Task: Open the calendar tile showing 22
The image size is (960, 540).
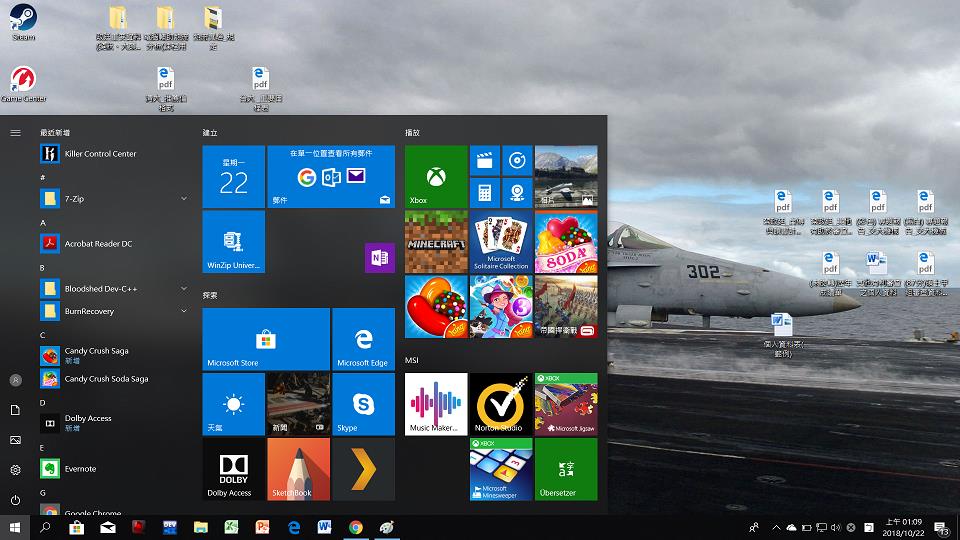Action: pos(233,176)
